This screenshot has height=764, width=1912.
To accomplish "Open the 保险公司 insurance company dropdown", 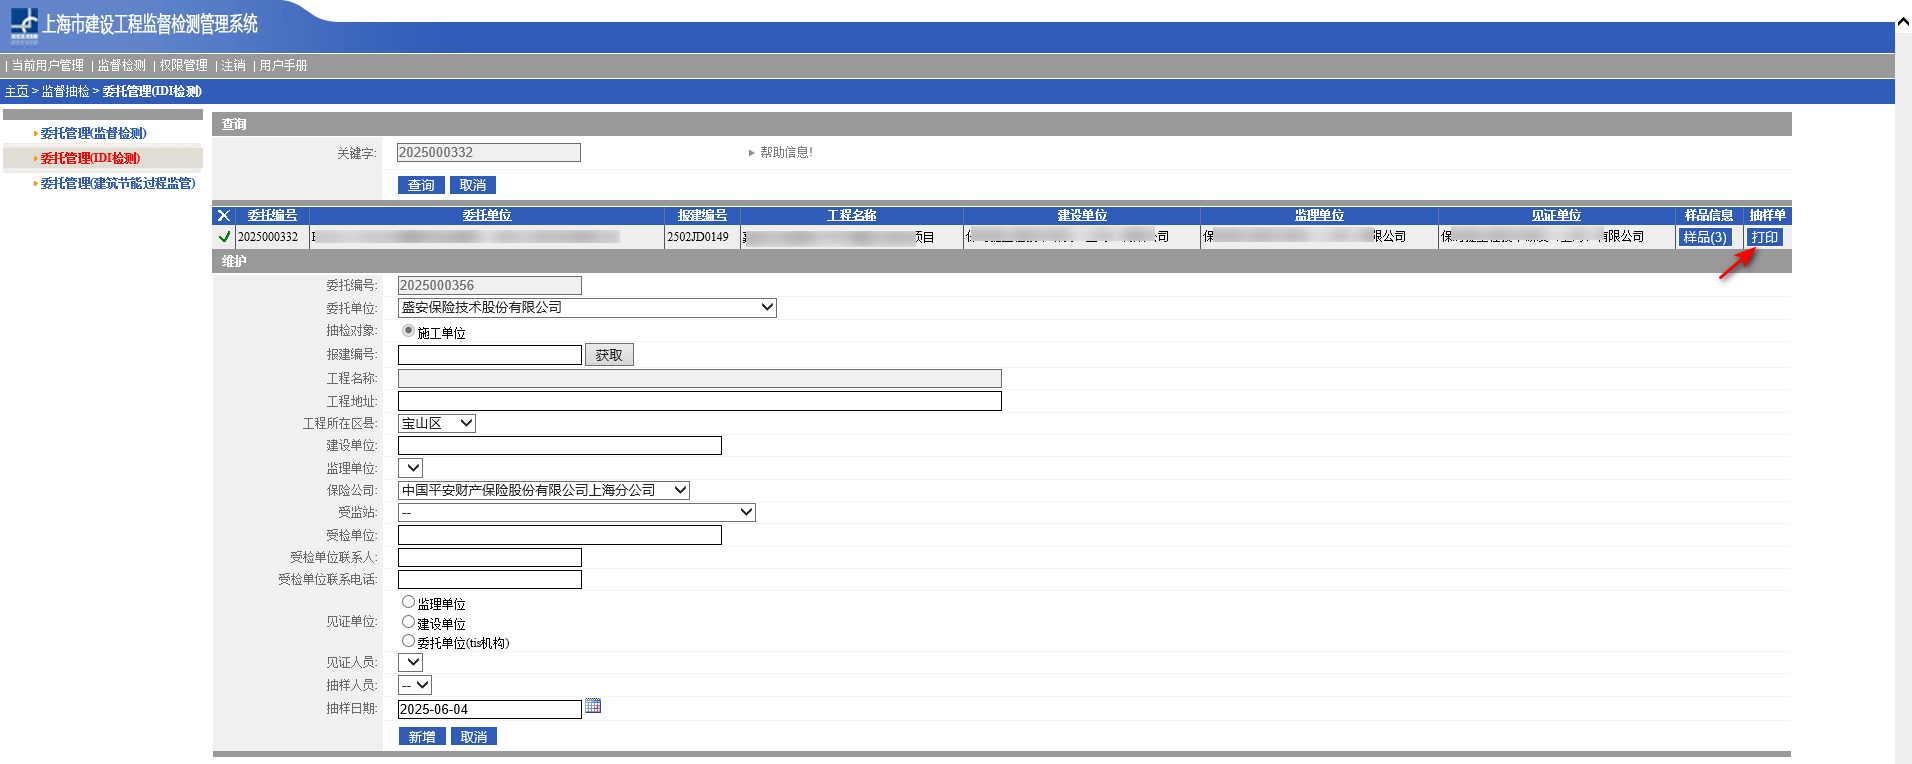I will [x=544, y=491].
